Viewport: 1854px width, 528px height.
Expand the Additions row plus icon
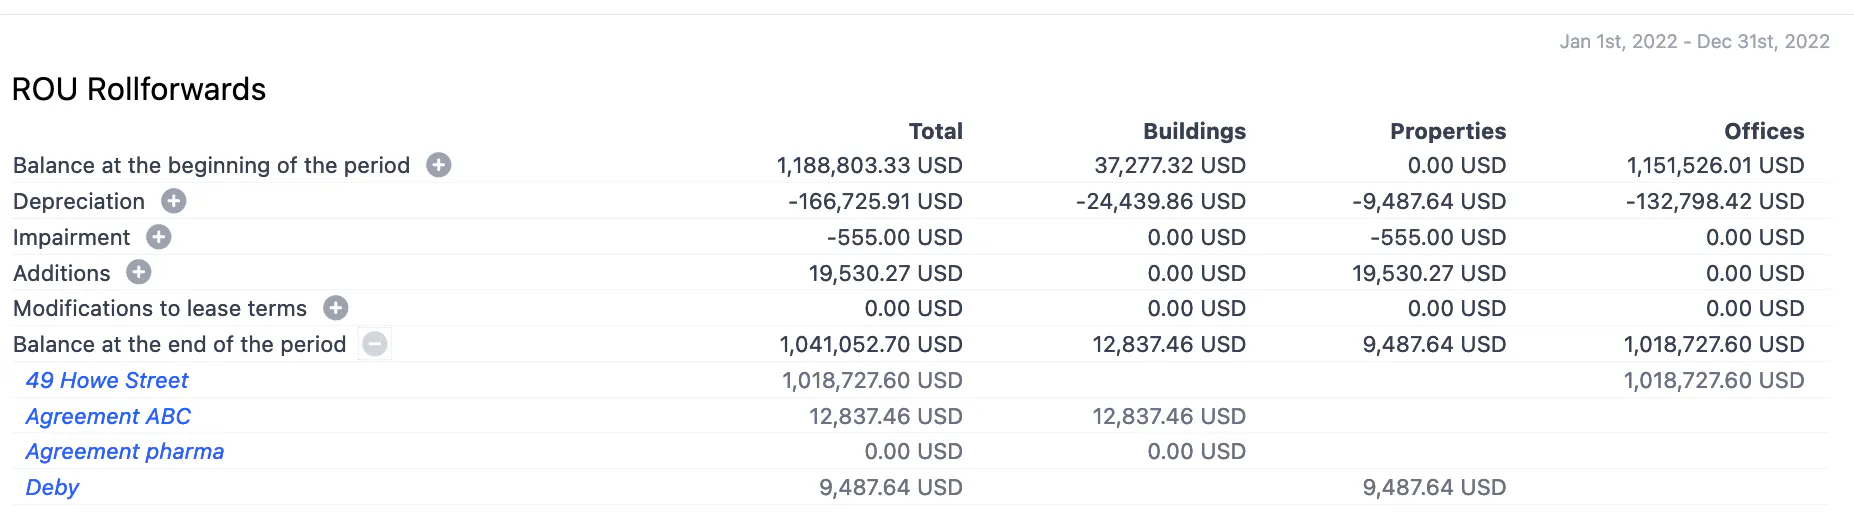pos(139,272)
